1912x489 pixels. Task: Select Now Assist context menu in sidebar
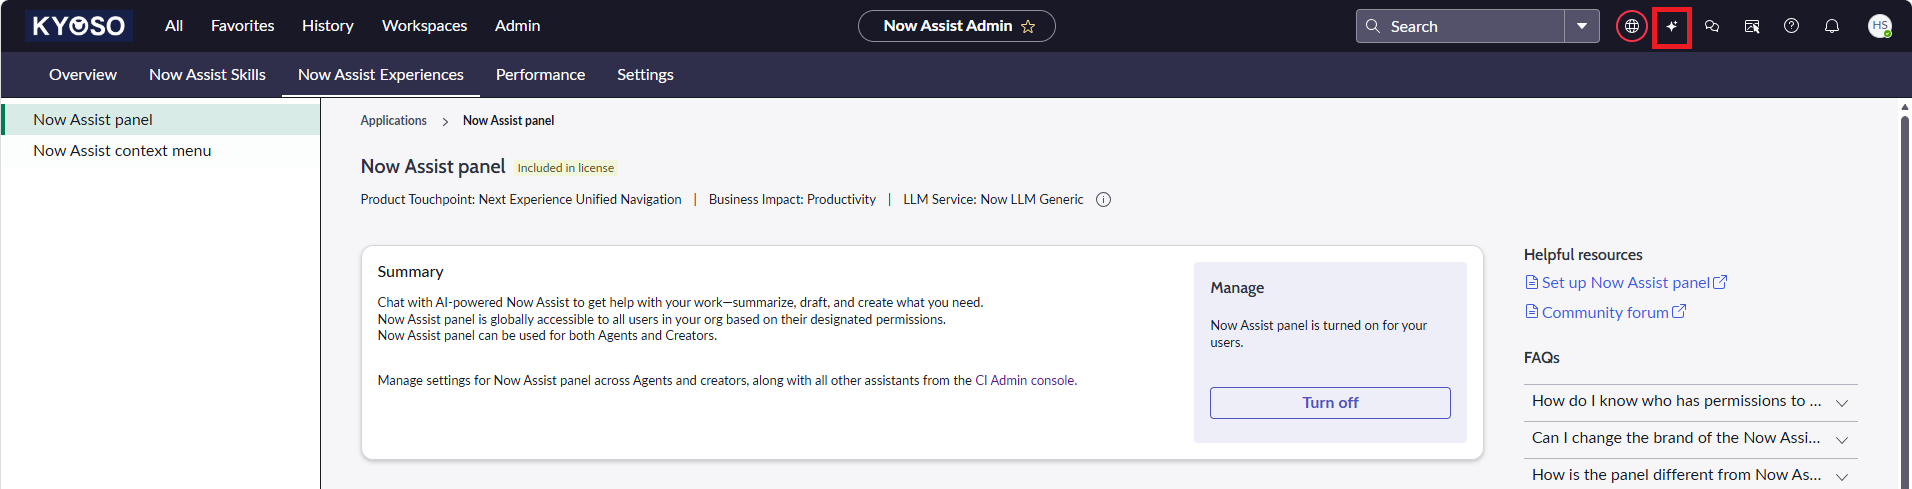tap(161, 151)
